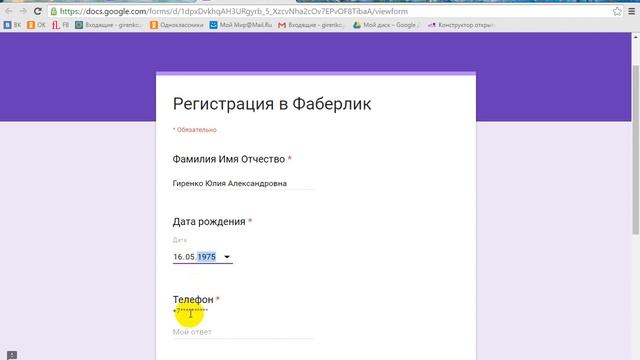The width and height of the screenshot is (640, 360).
Task: Open the Одноклассники bookmark
Action: tap(177, 25)
